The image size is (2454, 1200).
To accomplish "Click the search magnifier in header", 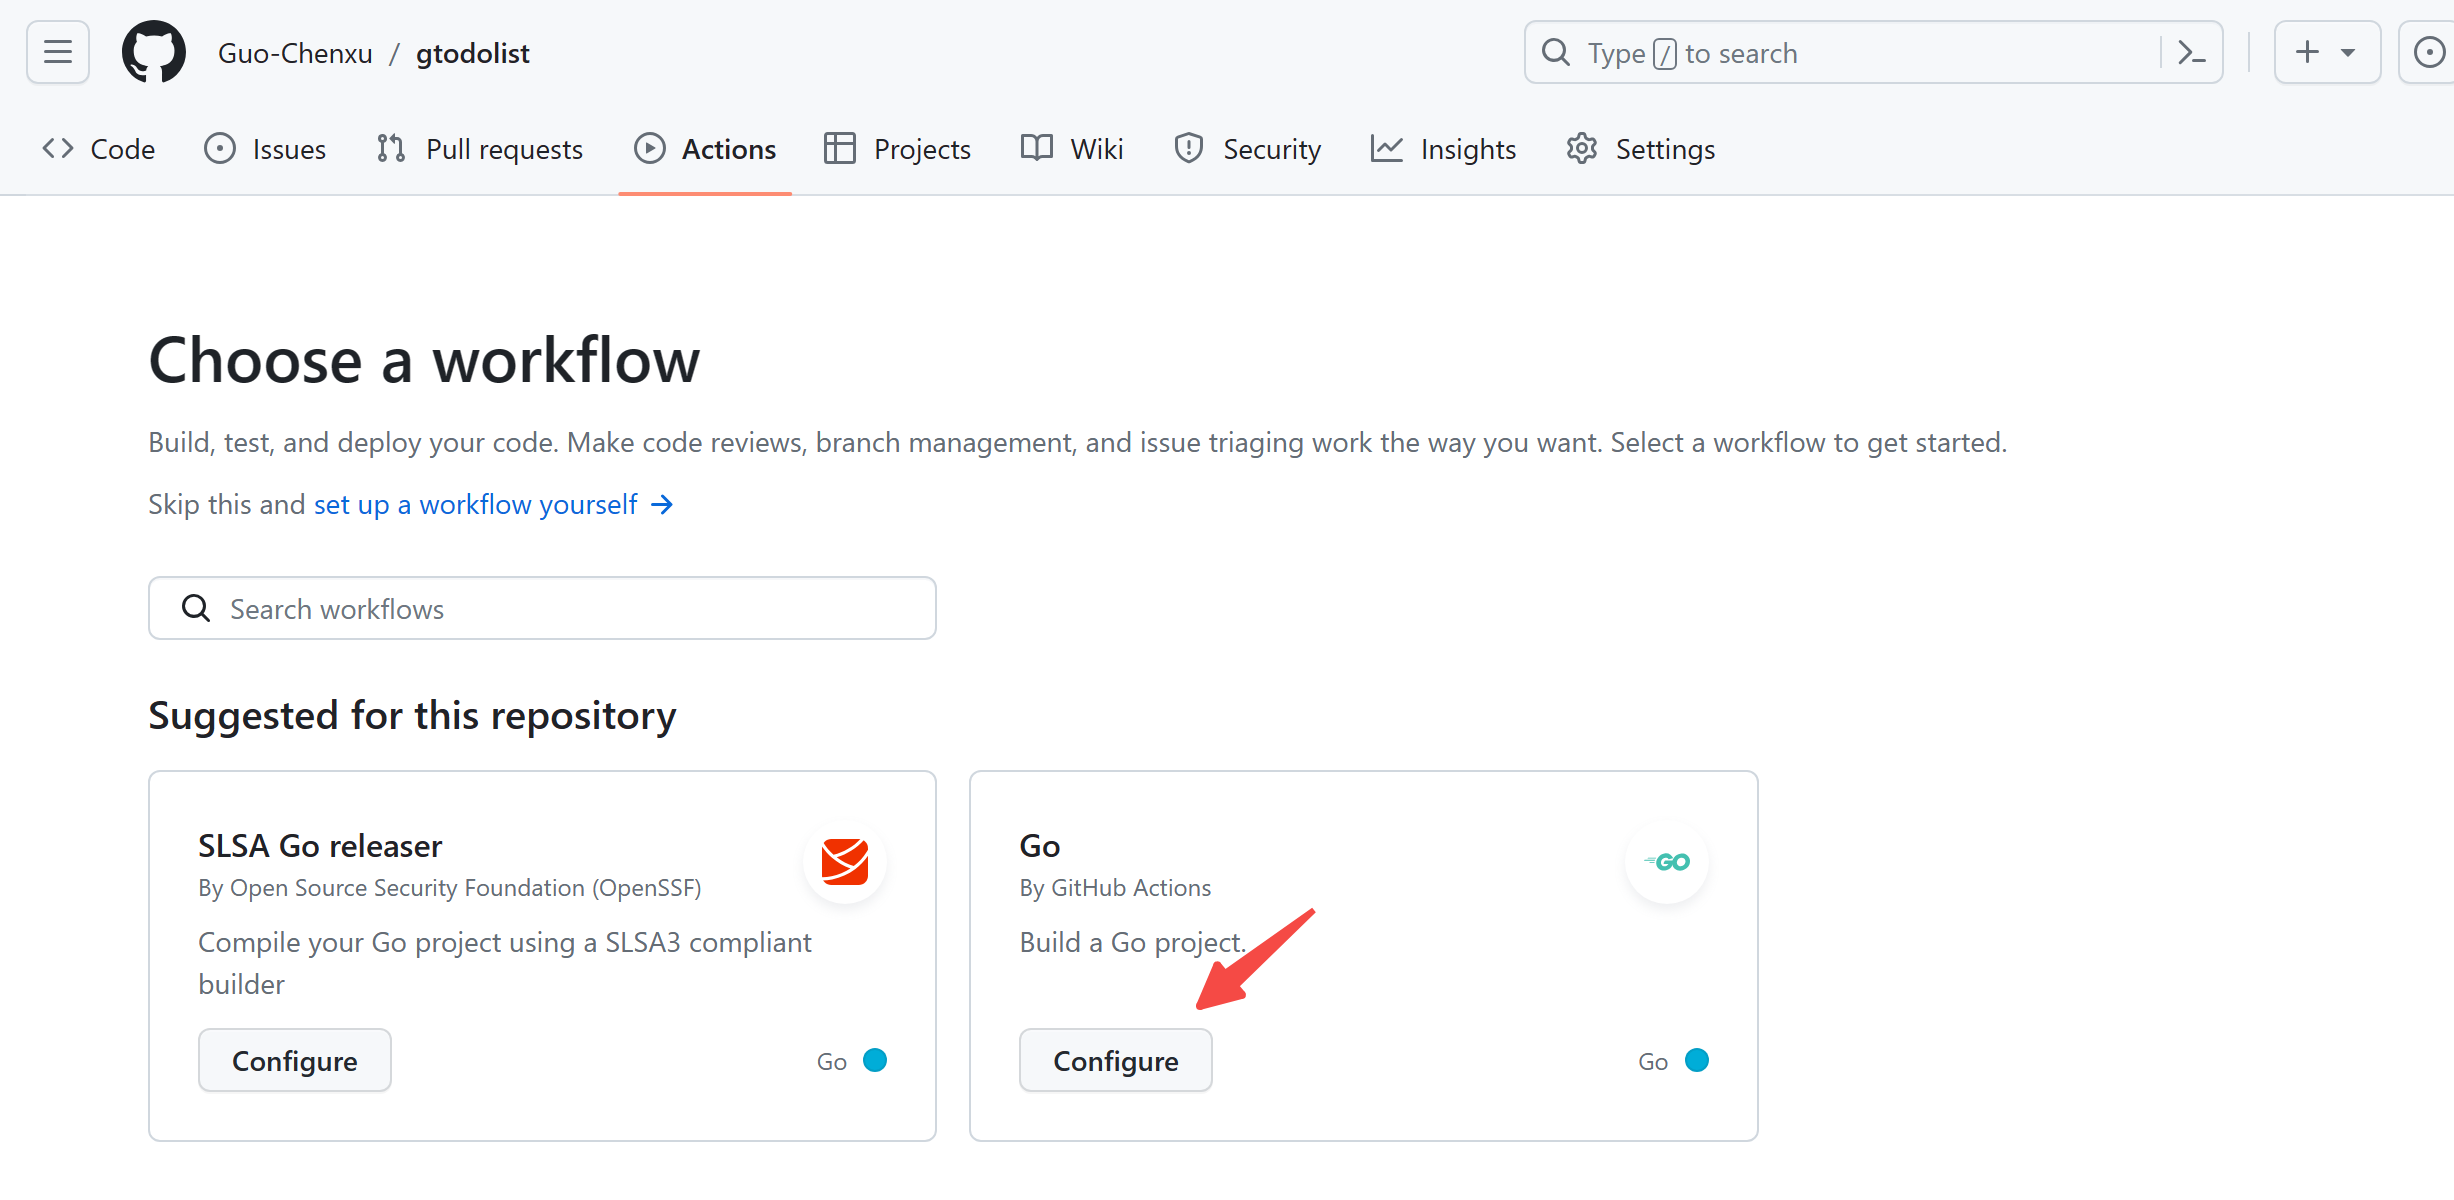I will pyautogui.click(x=1556, y=52).
